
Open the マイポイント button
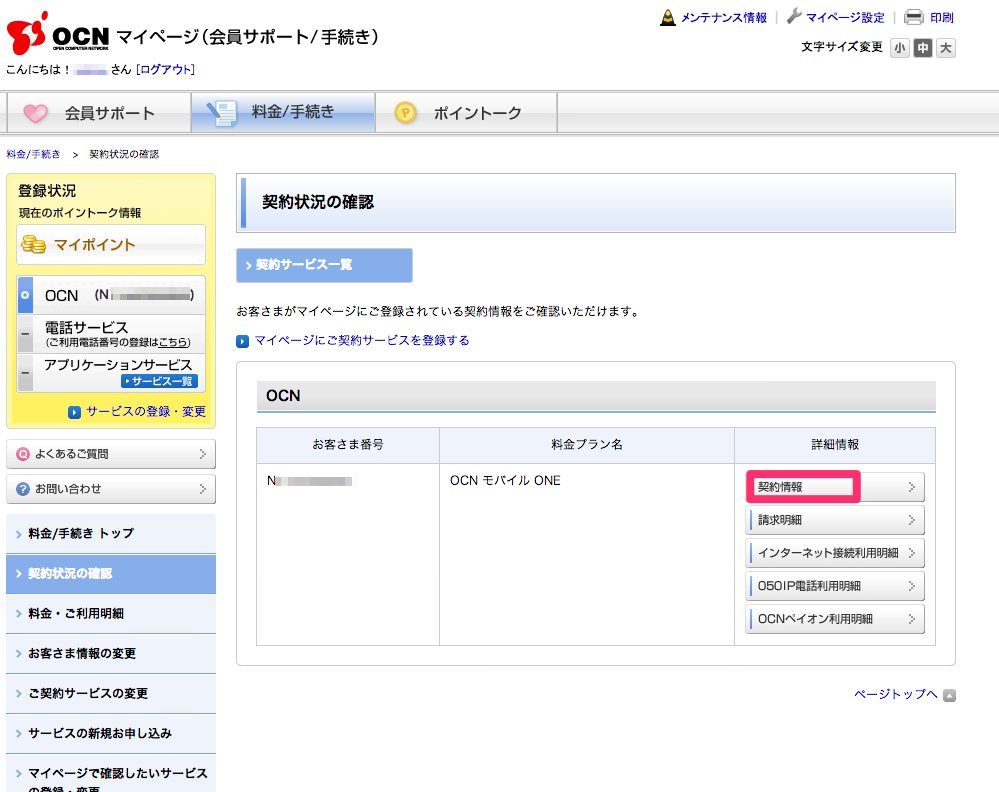111,244
